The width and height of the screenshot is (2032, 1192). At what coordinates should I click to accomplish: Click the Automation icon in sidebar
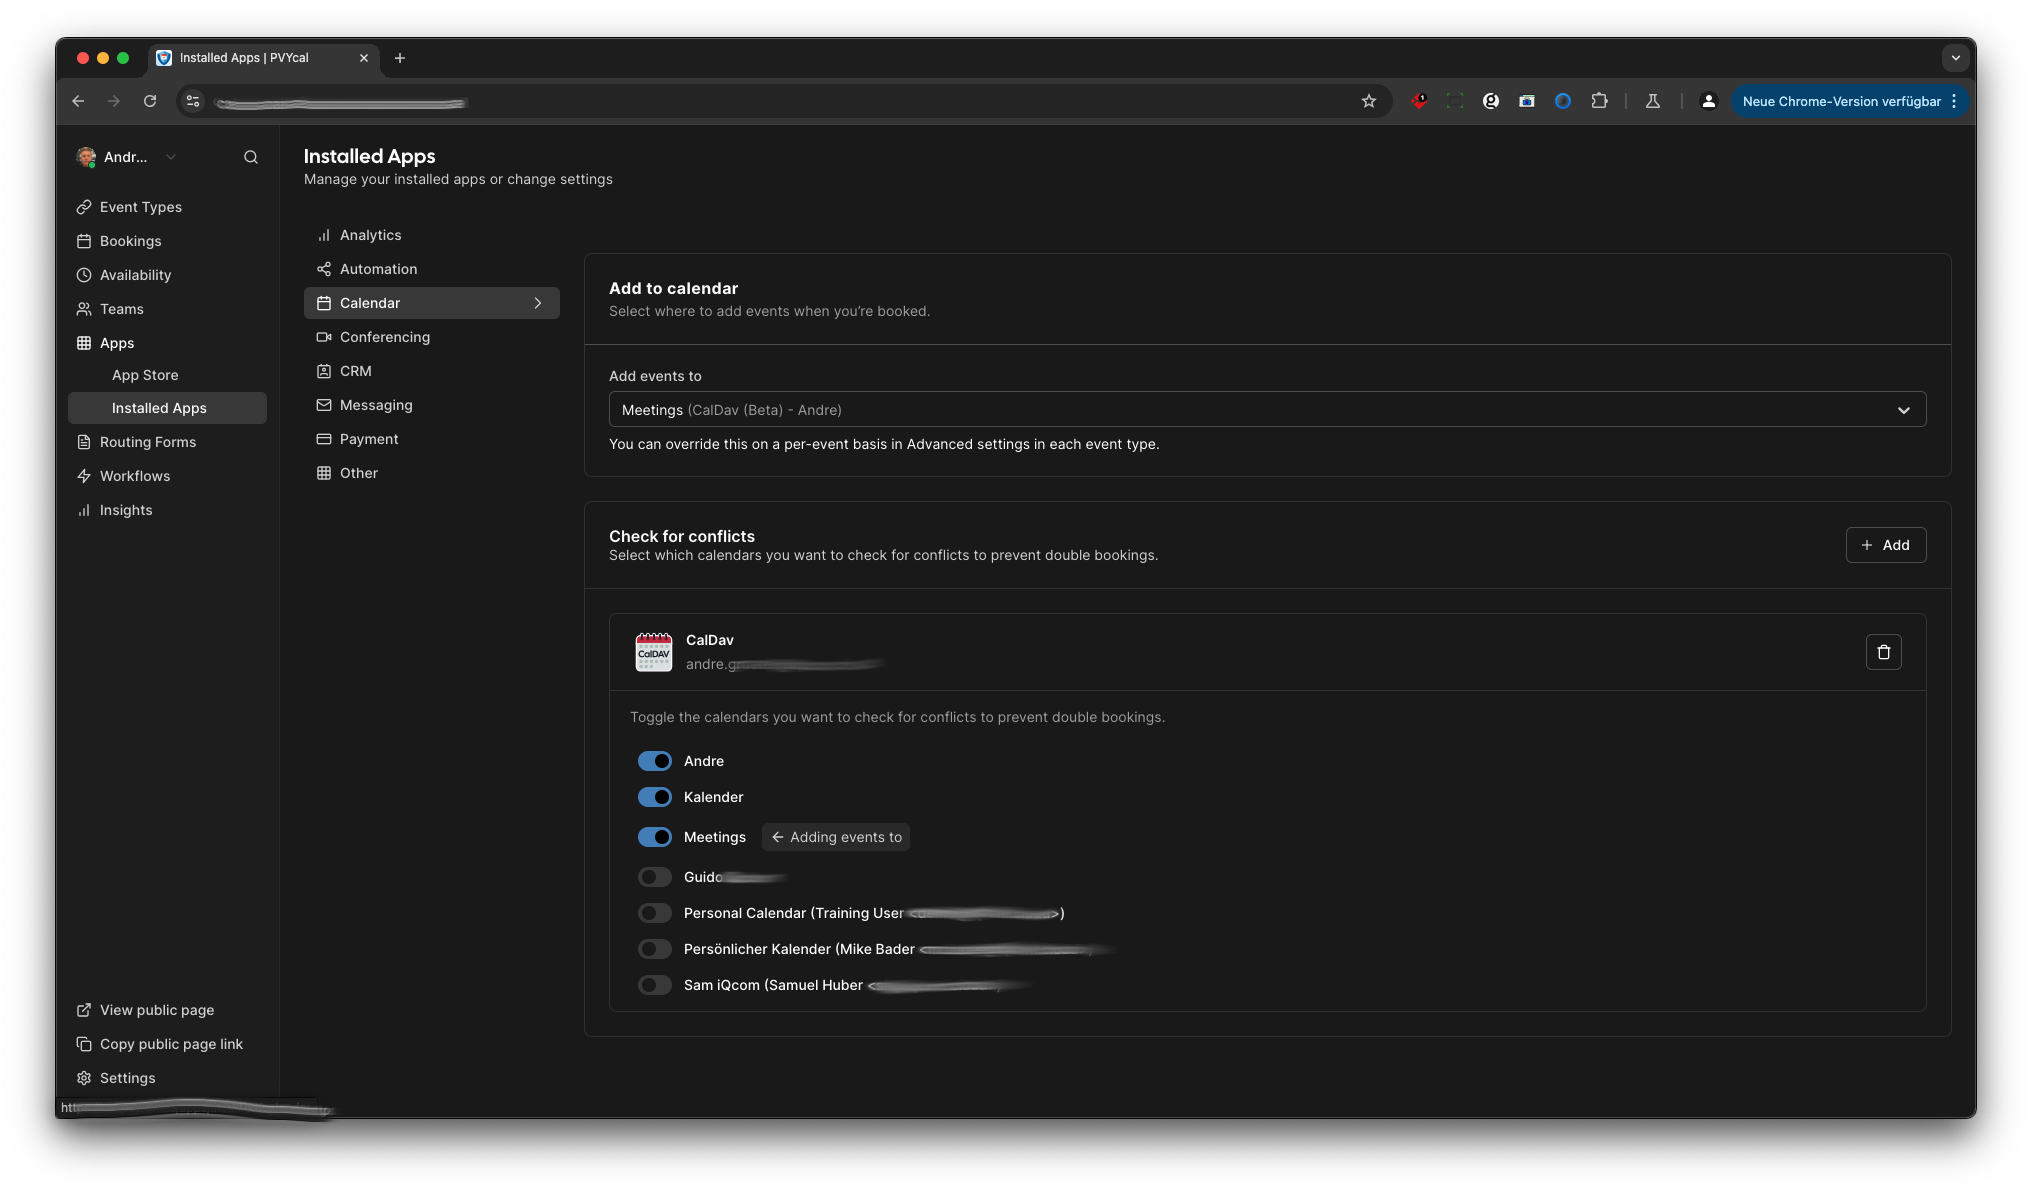322,268
